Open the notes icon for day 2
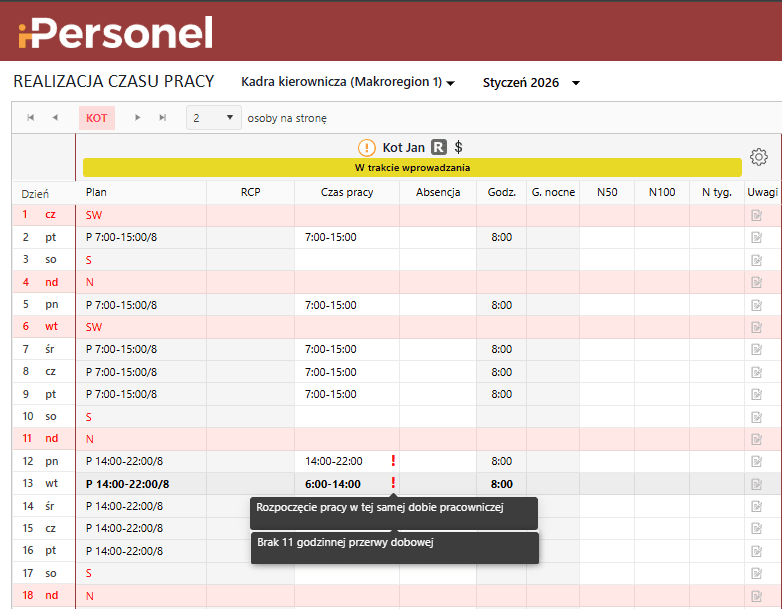 click(757, 238)
